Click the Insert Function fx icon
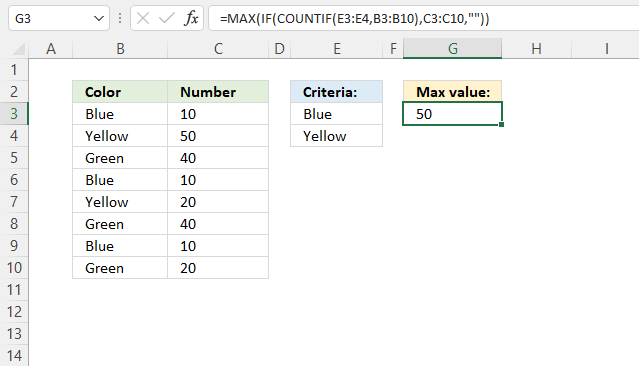Screen dimensions: 639x366 pyautogui.click(x=192, y=18)
